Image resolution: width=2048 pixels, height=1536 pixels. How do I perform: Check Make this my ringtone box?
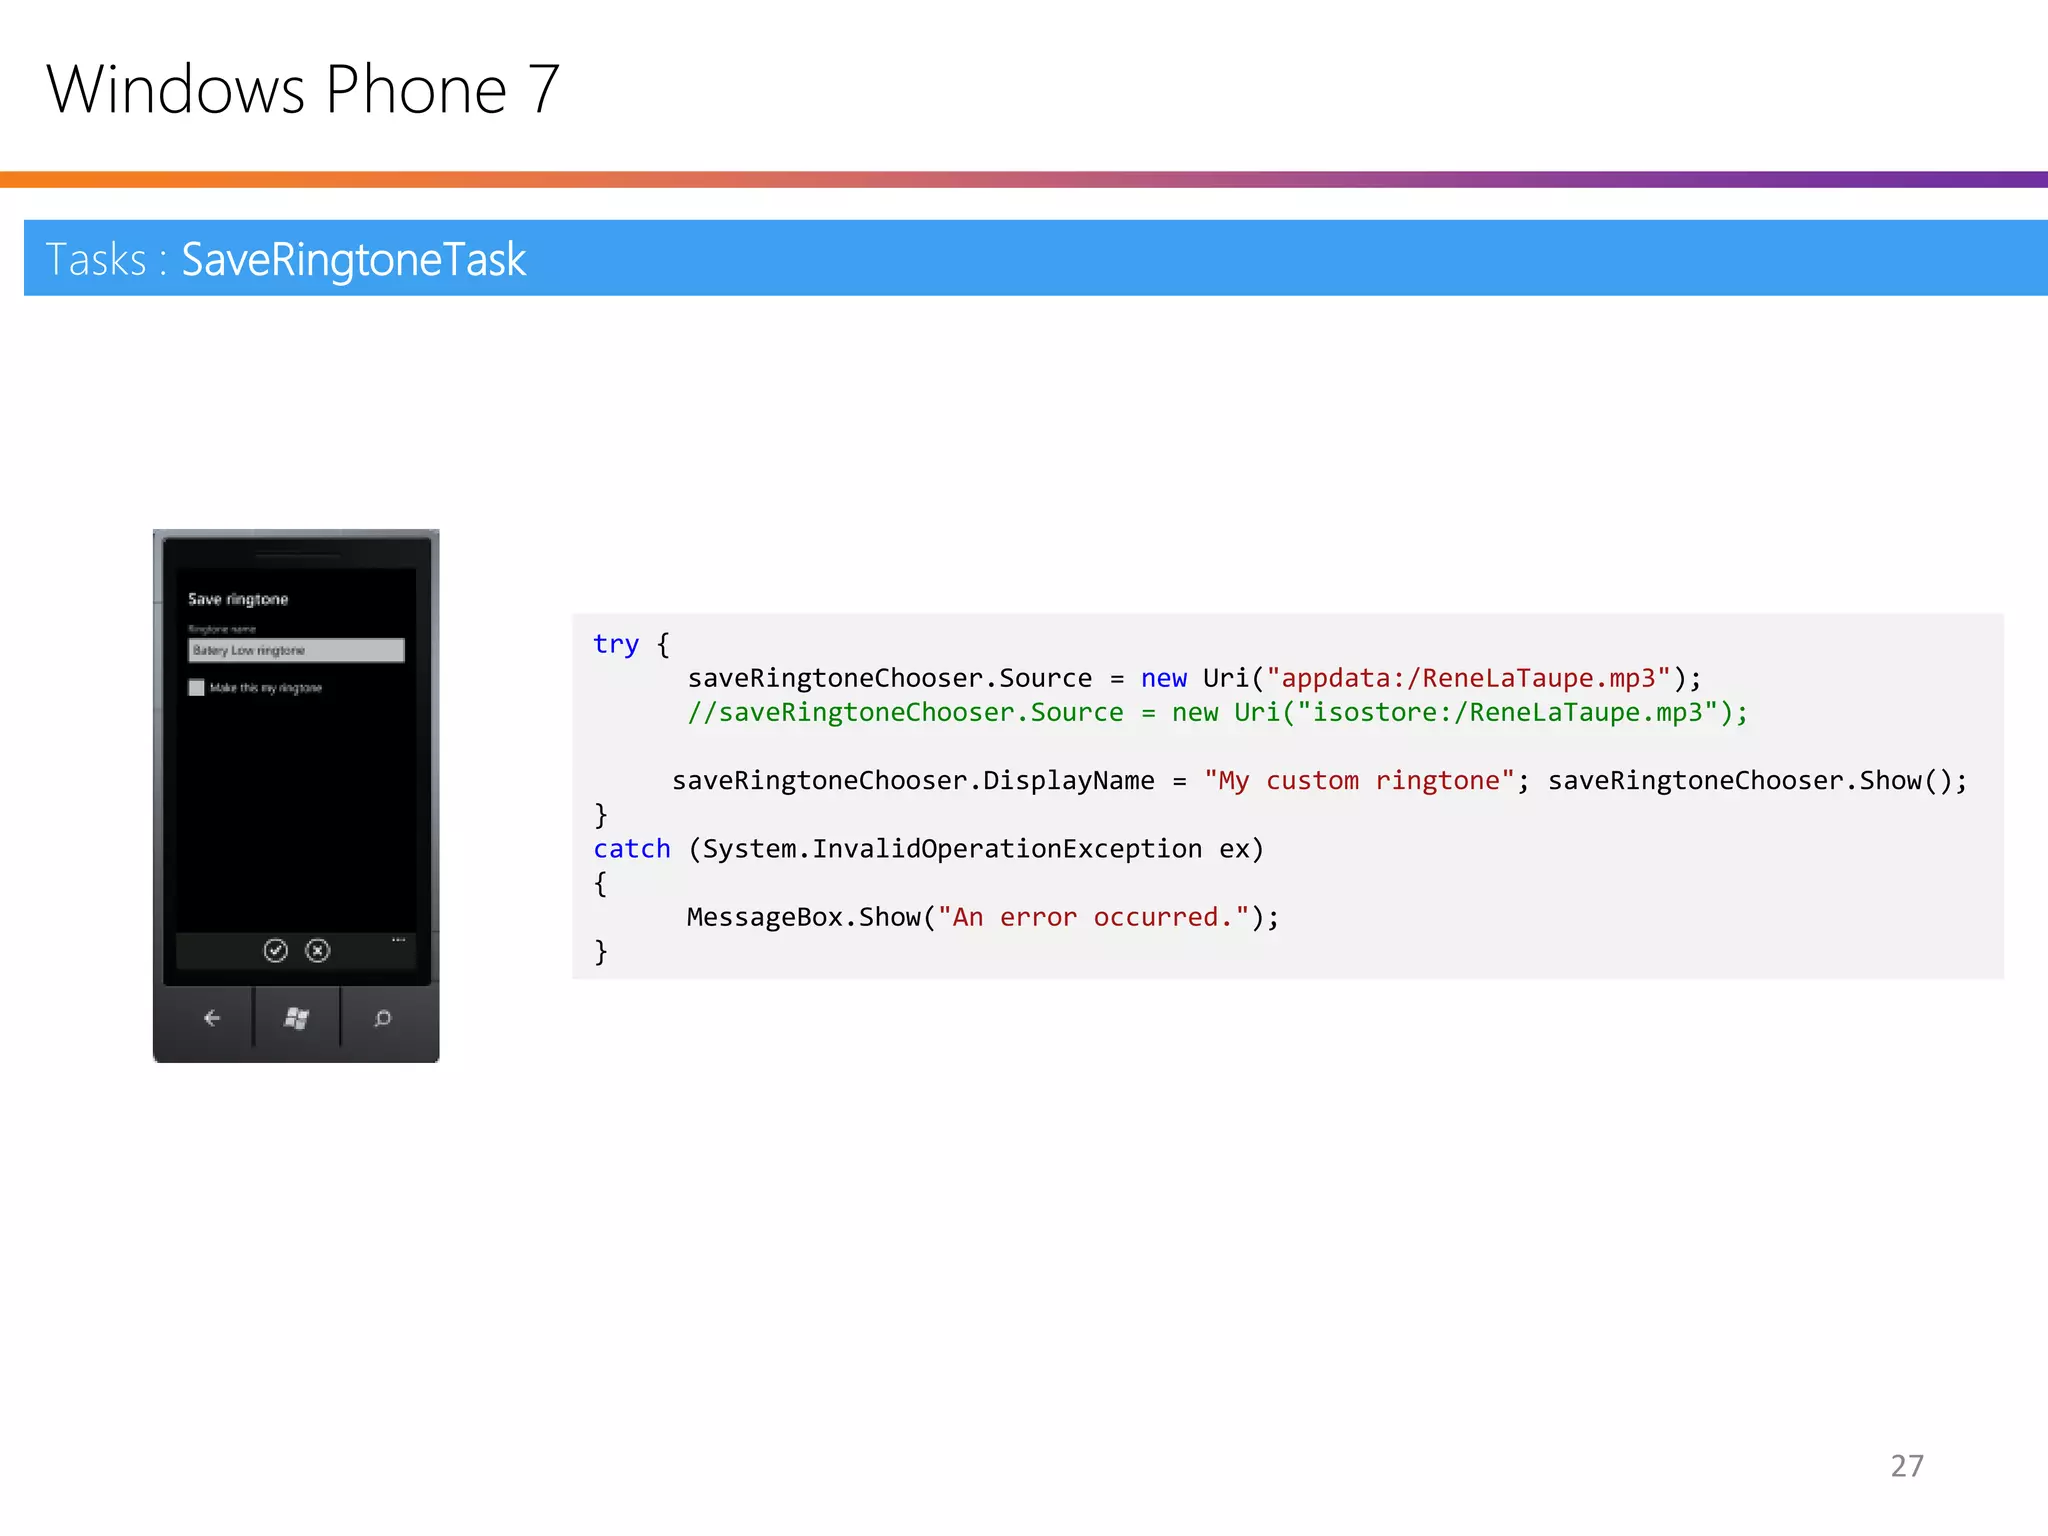click(x=196, y=687)
